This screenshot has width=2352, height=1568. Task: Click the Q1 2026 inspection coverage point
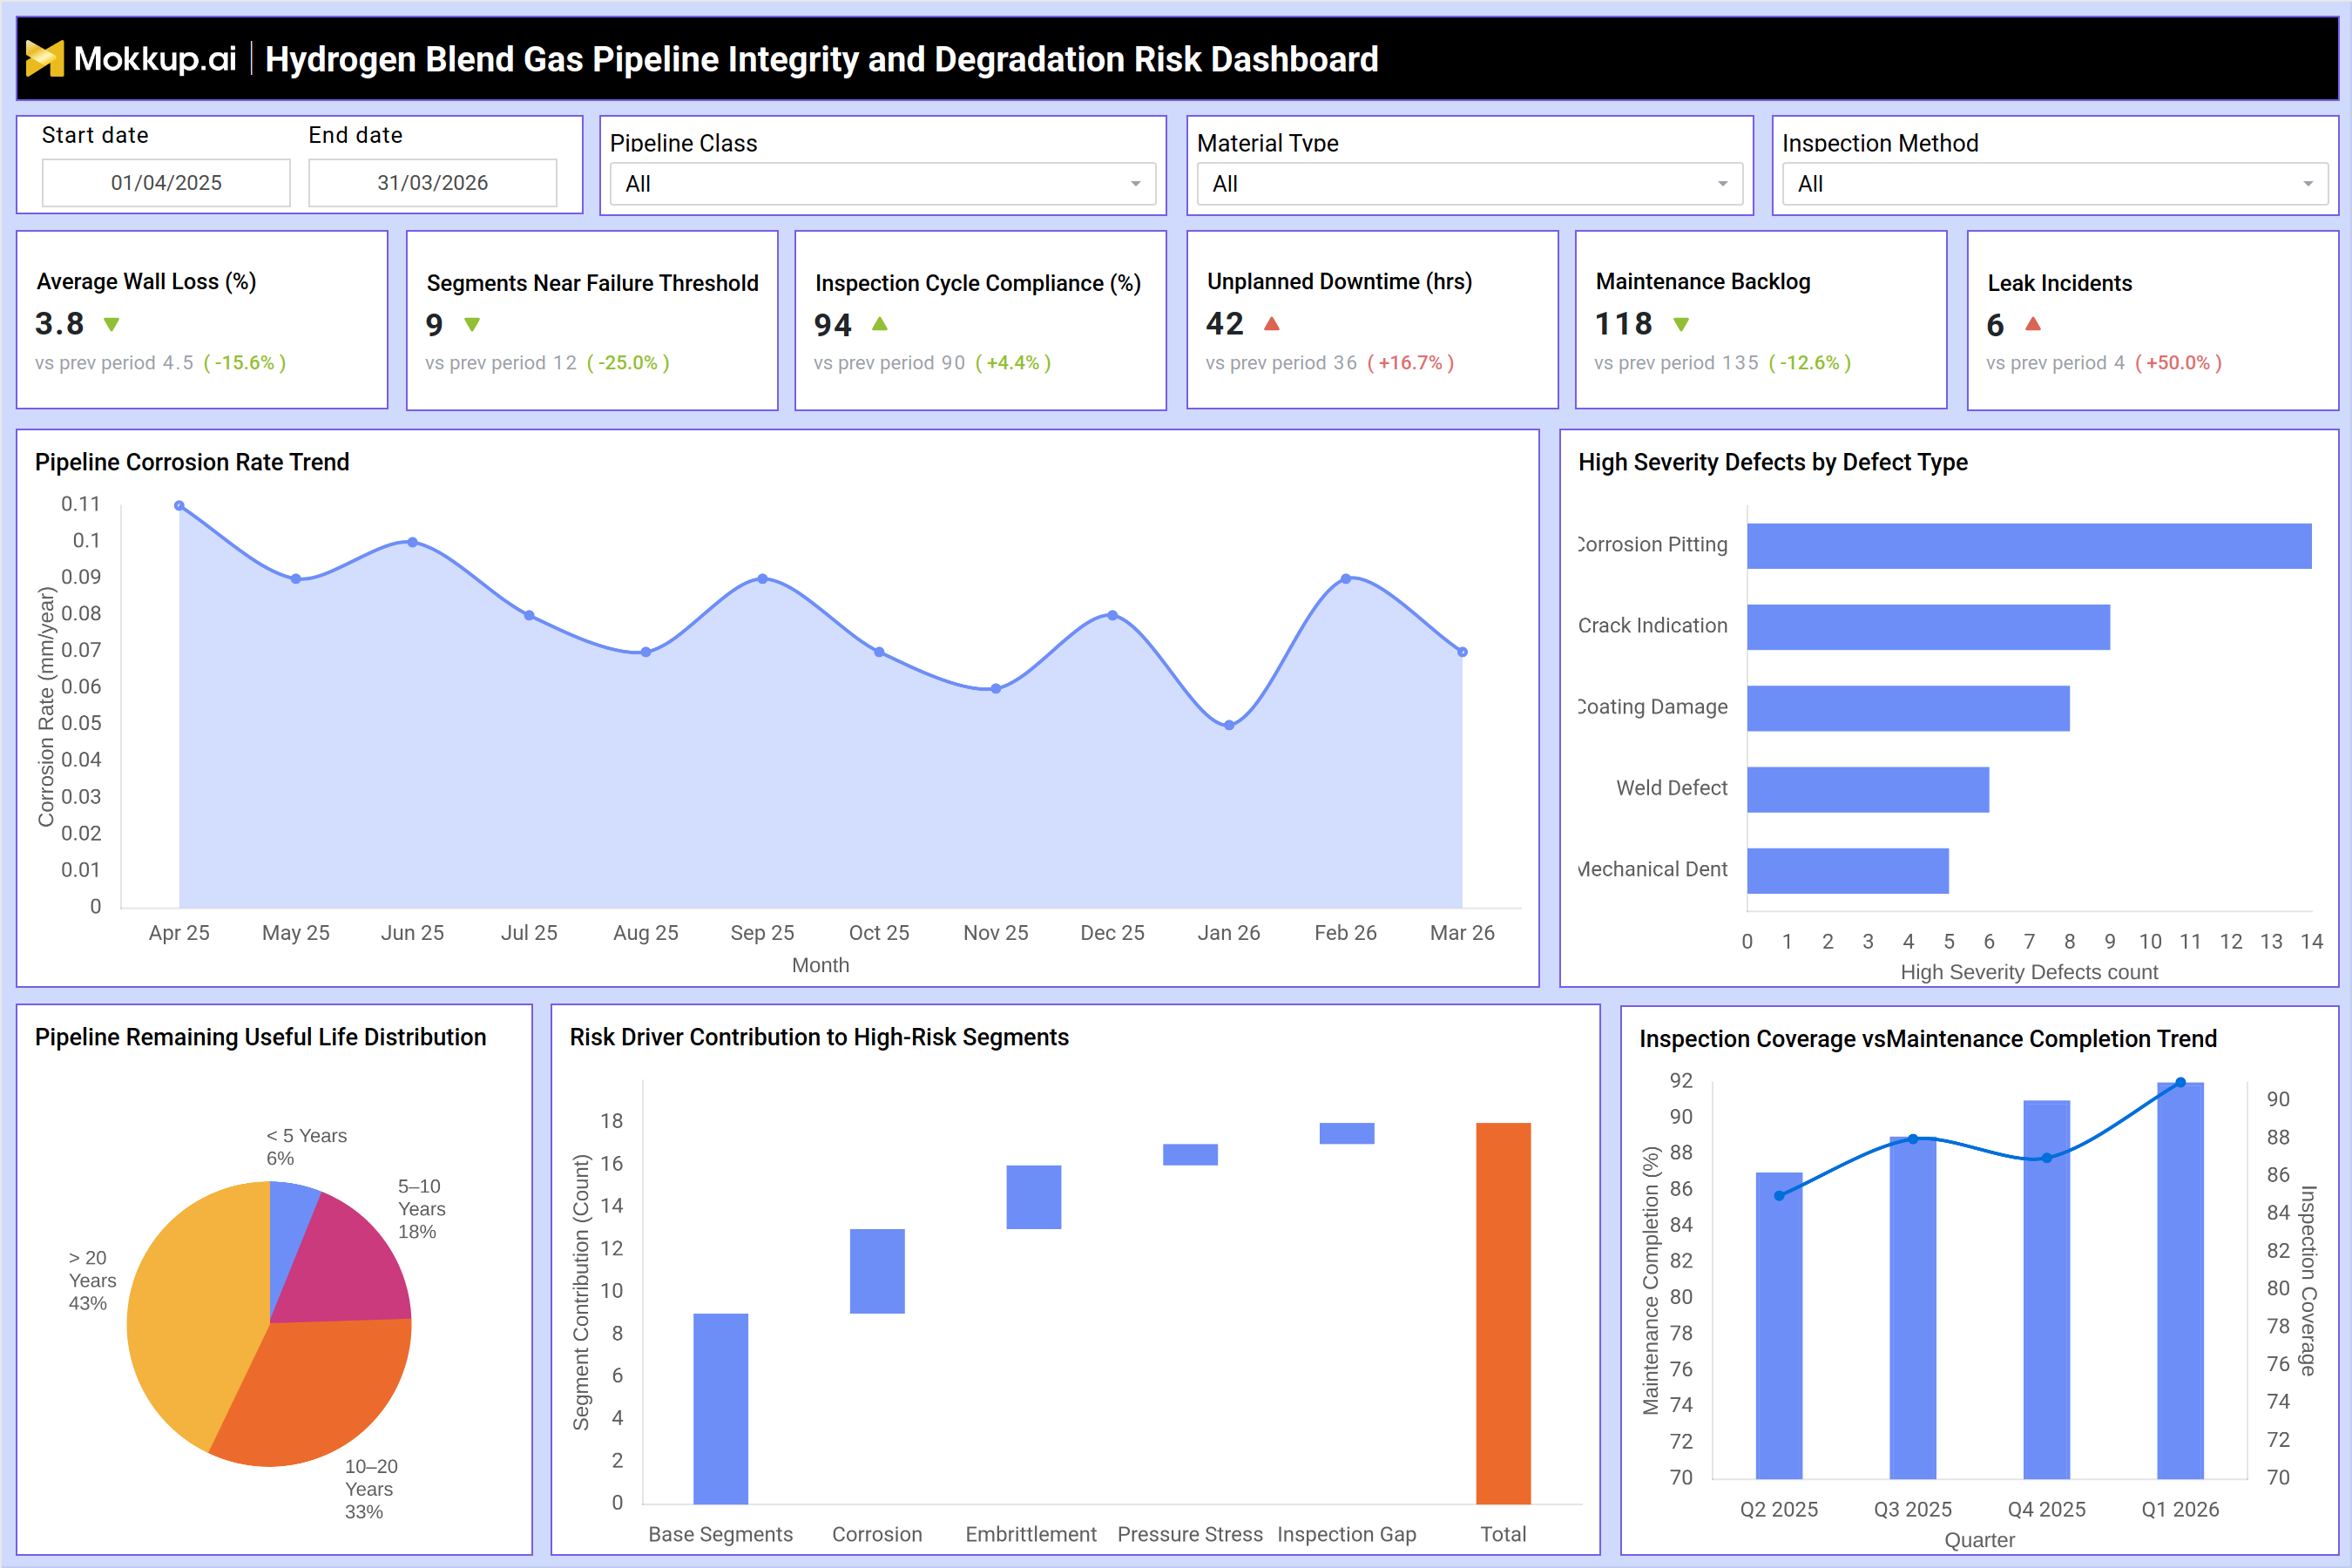click(2181, 1082)
